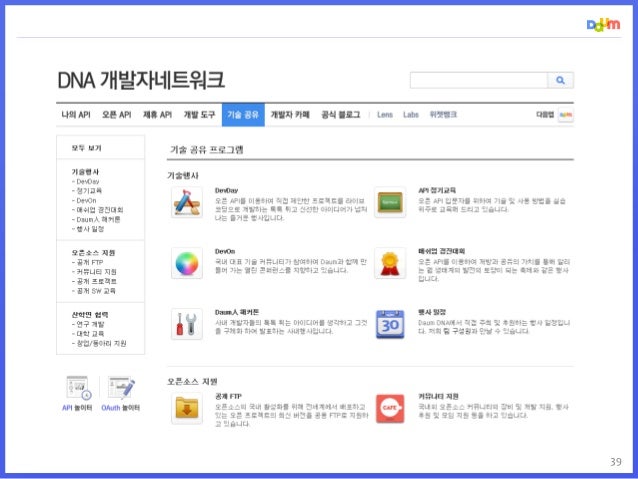Click the API 놀이터 text label

pos(77,408)
